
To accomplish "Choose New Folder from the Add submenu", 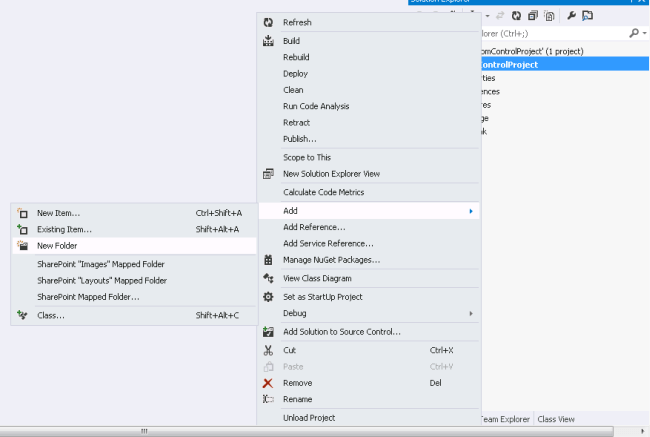I will [57, 245].
